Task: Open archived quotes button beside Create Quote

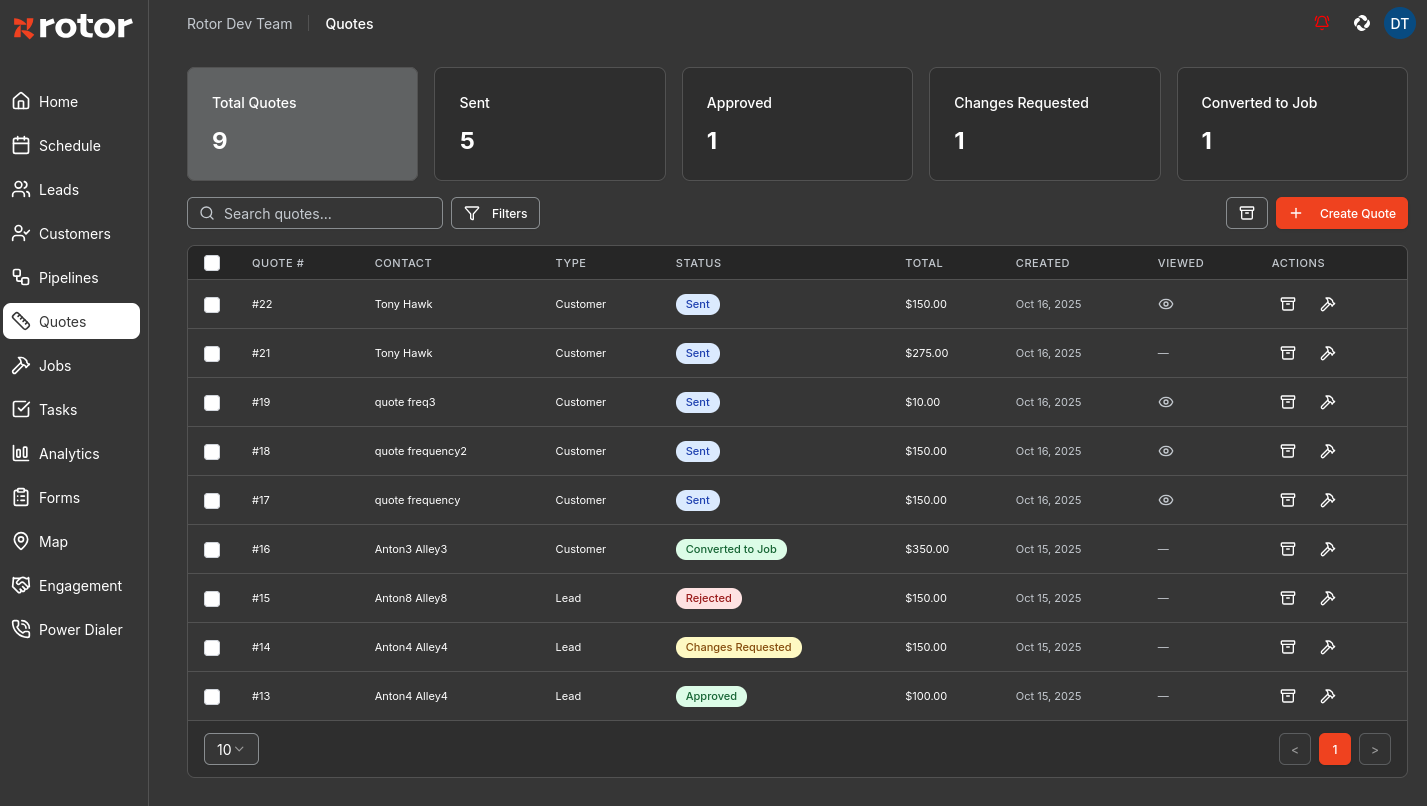Action: coord(1247,213)
